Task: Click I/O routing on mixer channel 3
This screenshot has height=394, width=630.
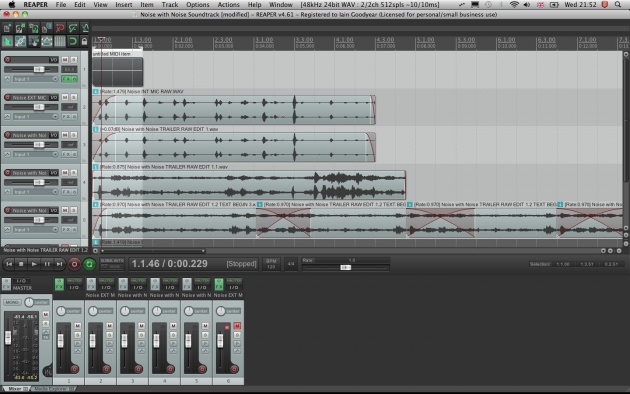Action: [138, 287]
